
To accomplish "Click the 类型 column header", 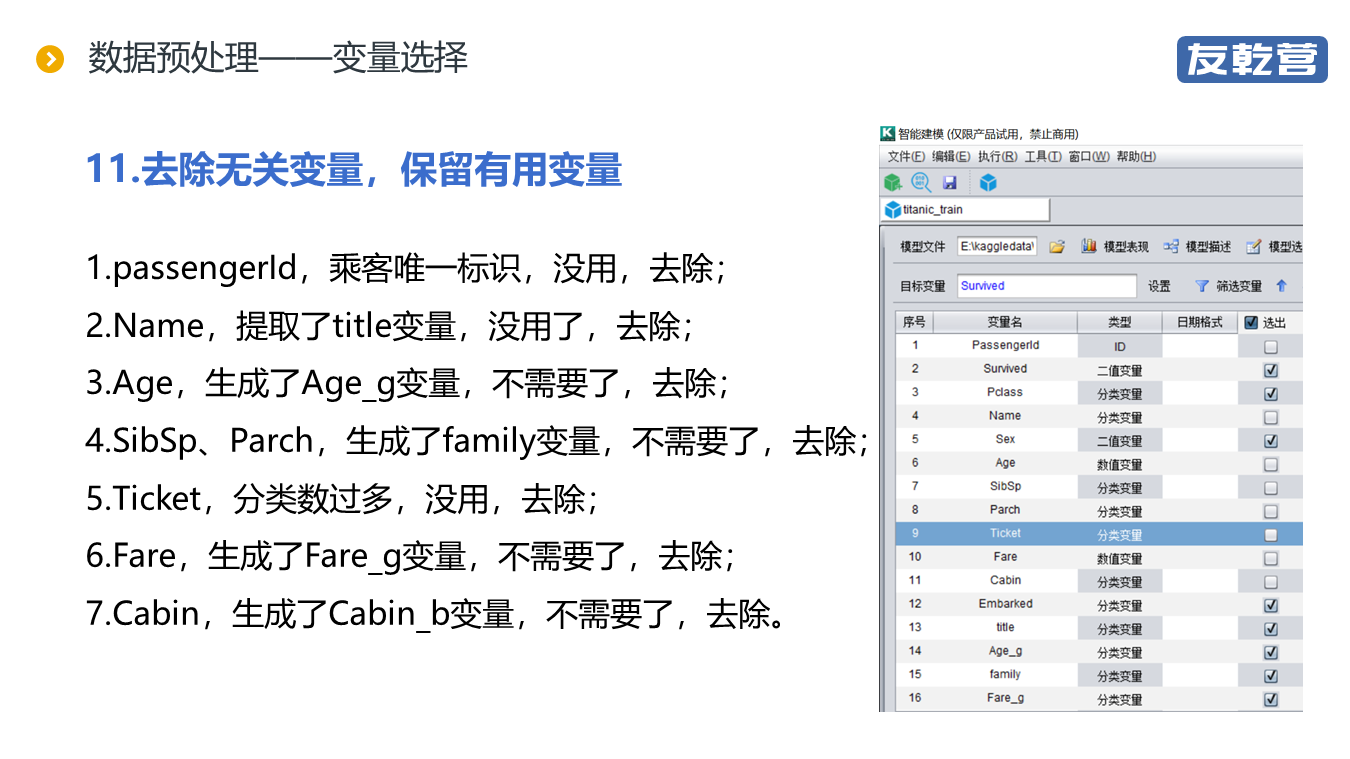I will pyautogui.click(x=1120, y=322).
